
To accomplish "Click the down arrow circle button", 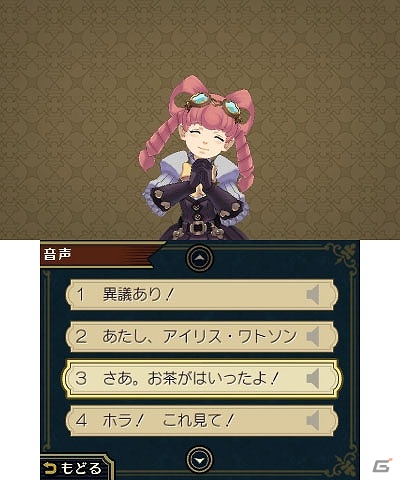I will tap(200, 460).
